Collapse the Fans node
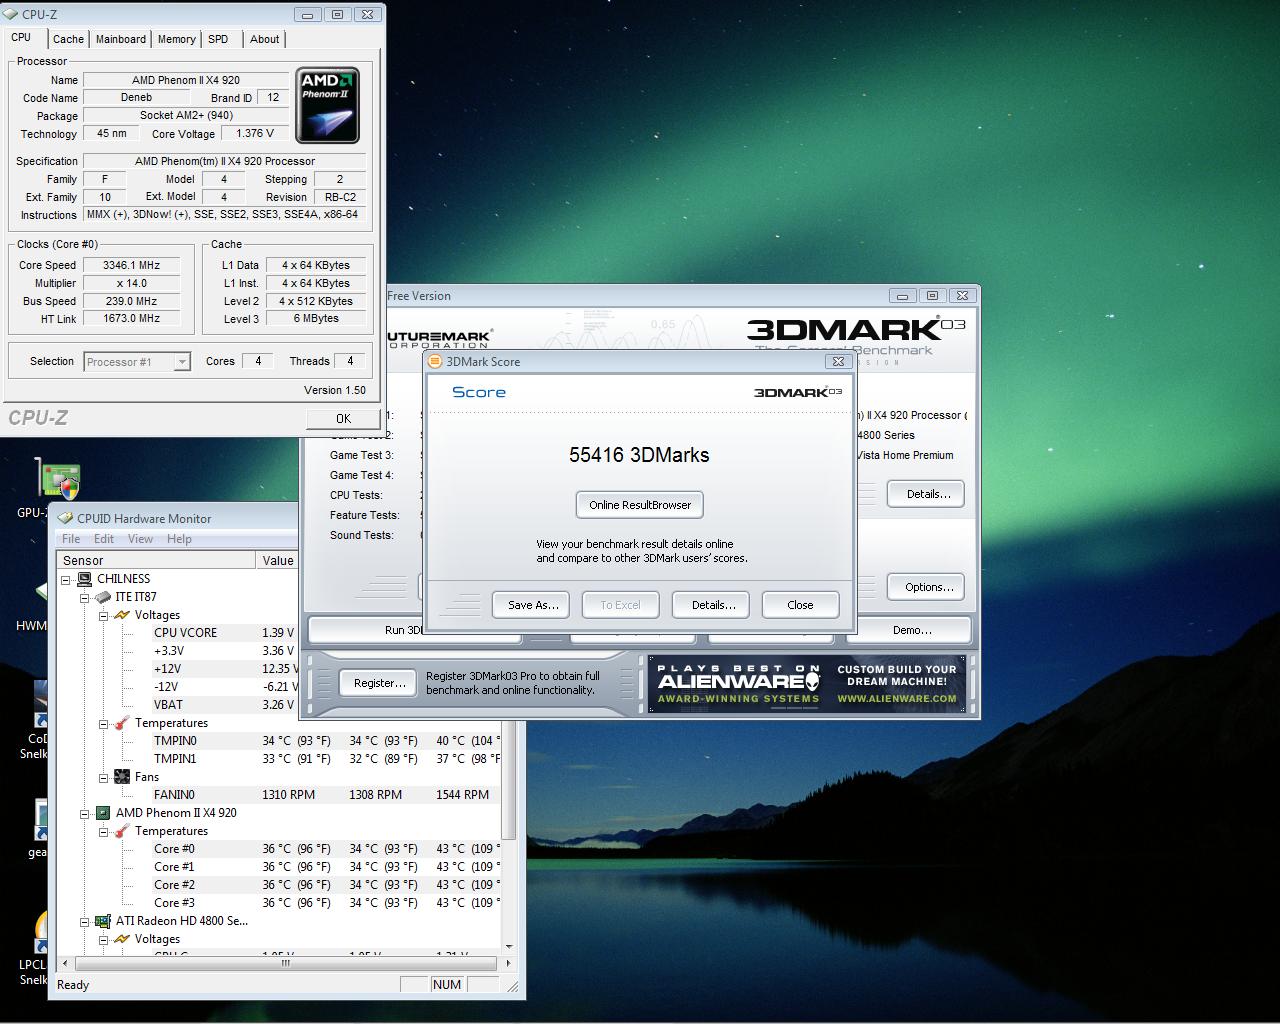 pyautogui.click(x=103, y=777)
